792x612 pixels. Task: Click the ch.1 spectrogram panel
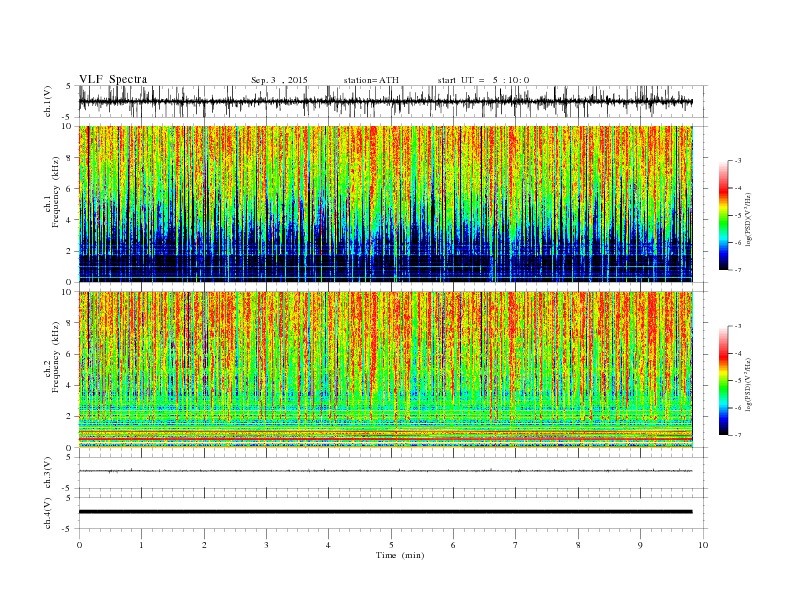click(386, 204)
